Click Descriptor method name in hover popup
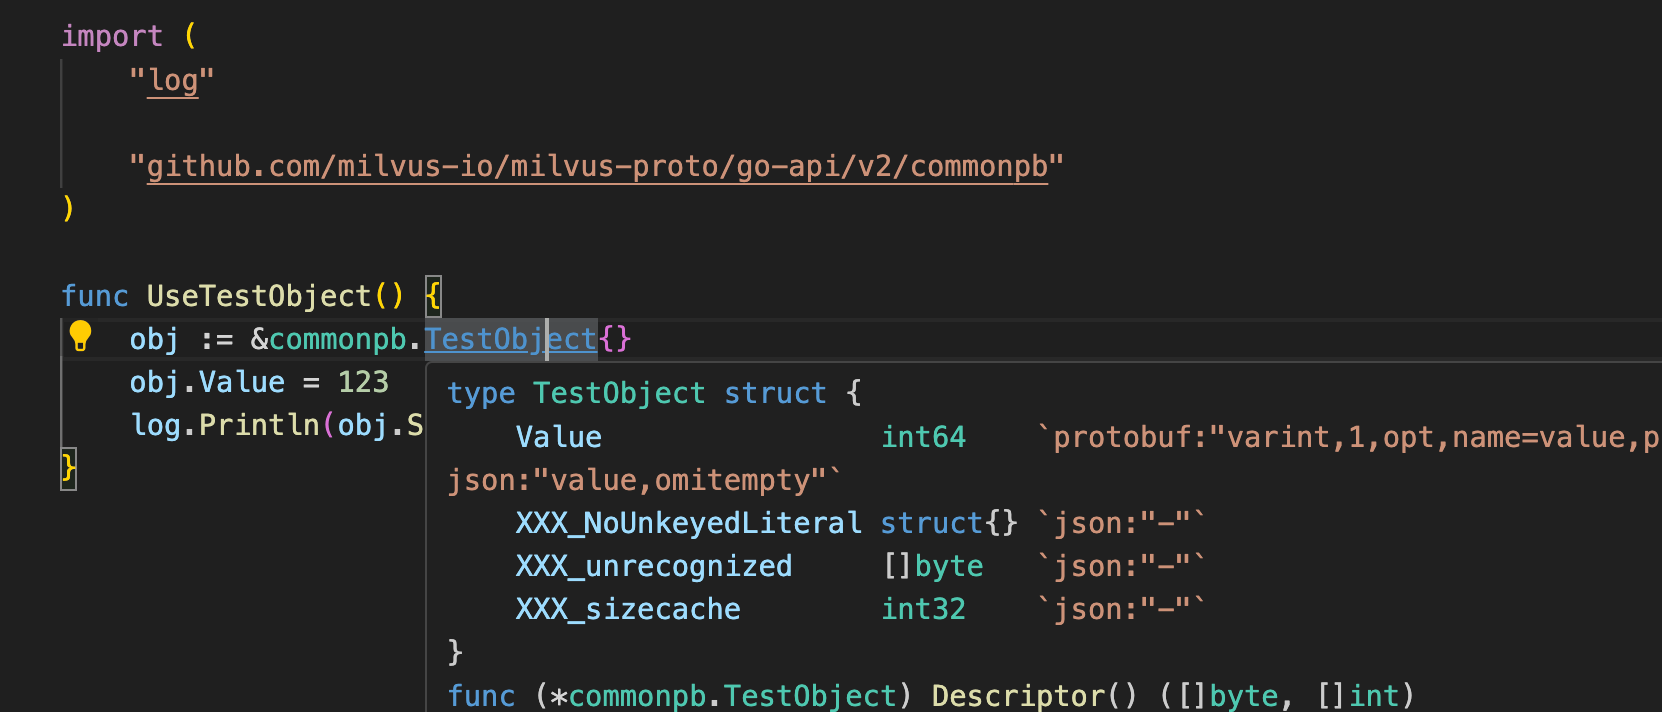Image resolution: width=1662 pixels, height=712 pixels. coord(1018,695)
